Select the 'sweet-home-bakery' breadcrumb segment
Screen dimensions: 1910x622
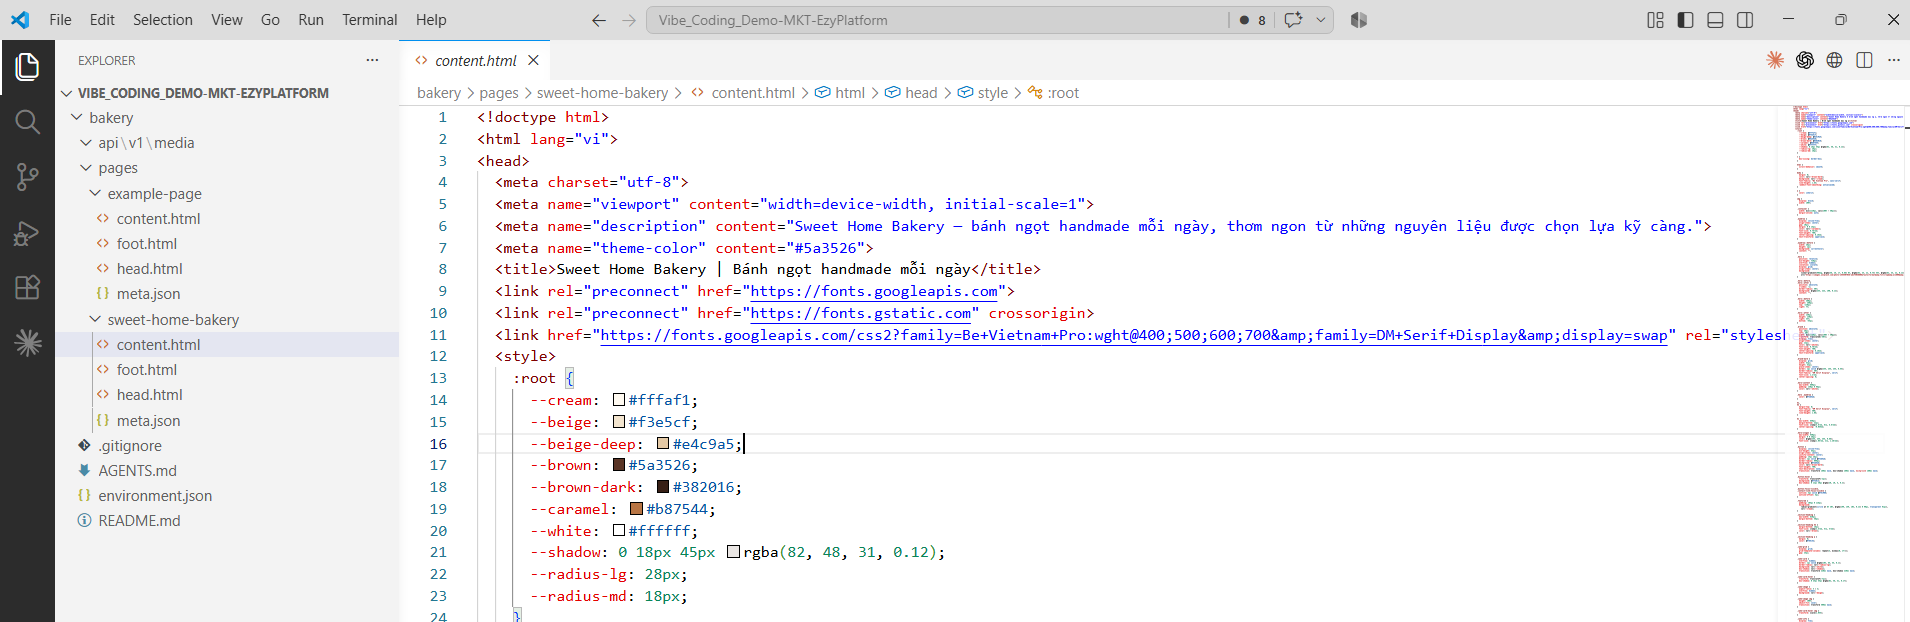[602, 93]
